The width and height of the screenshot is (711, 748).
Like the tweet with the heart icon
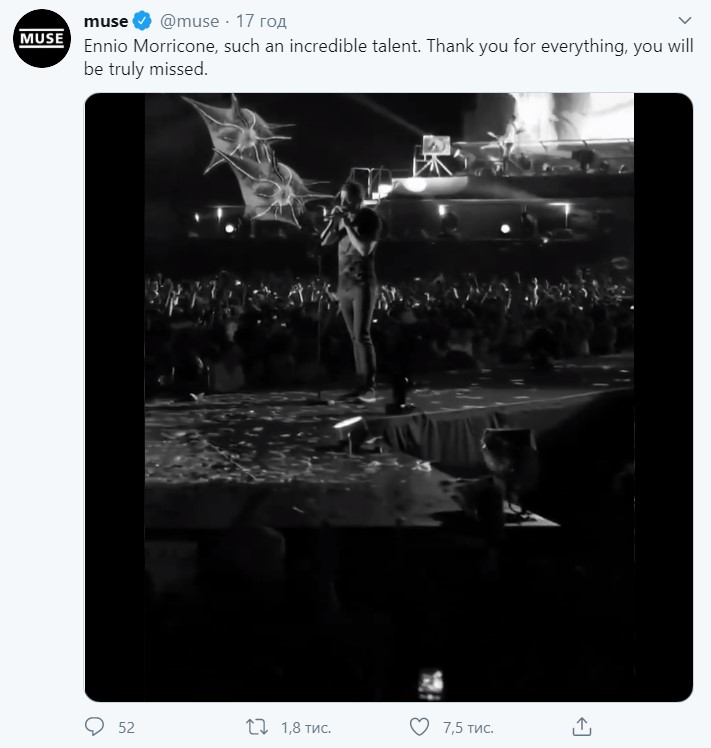421,727
